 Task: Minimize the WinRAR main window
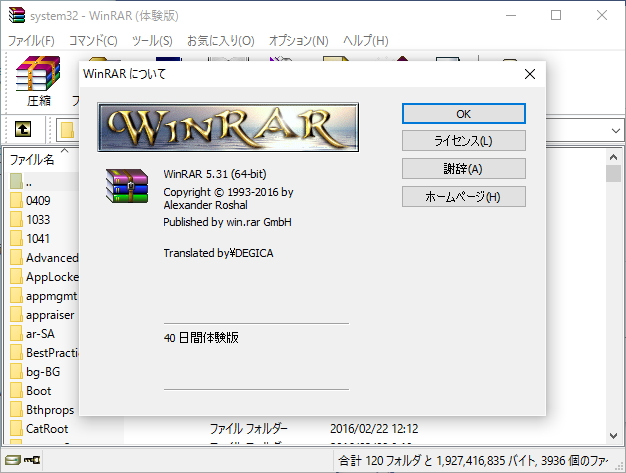pyautogui.click(x=511, y=15)
